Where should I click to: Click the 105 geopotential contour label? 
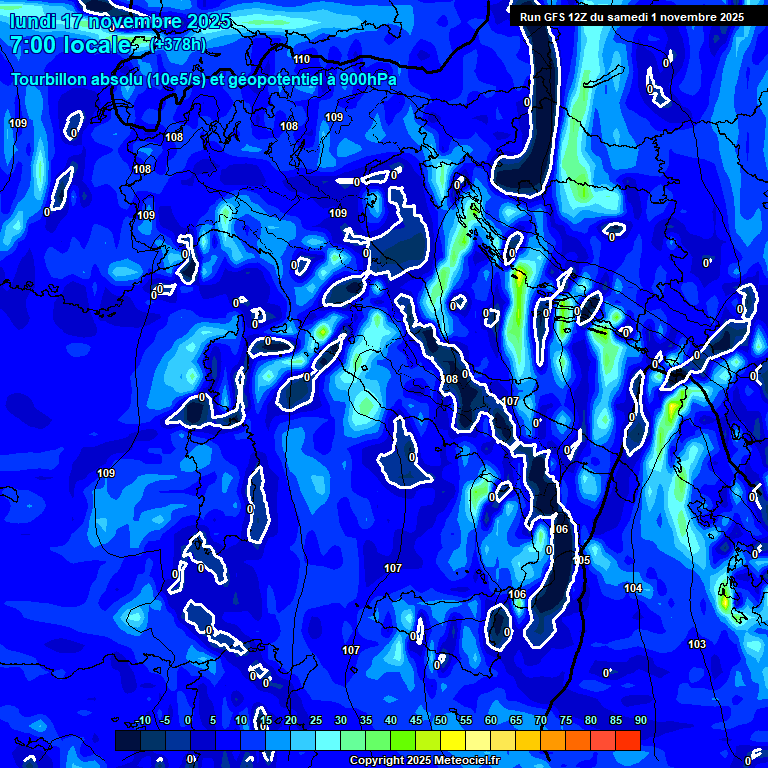point(583,560)
